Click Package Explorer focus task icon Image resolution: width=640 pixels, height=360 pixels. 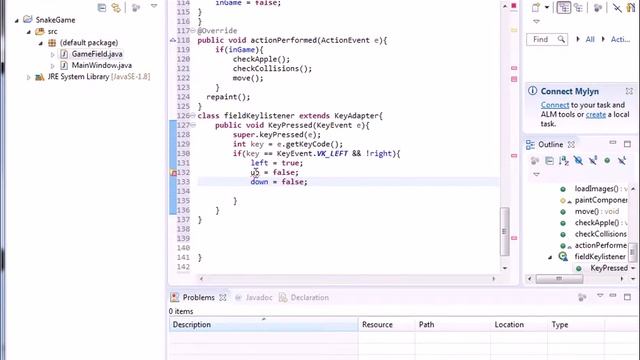[x=136, y=7]
